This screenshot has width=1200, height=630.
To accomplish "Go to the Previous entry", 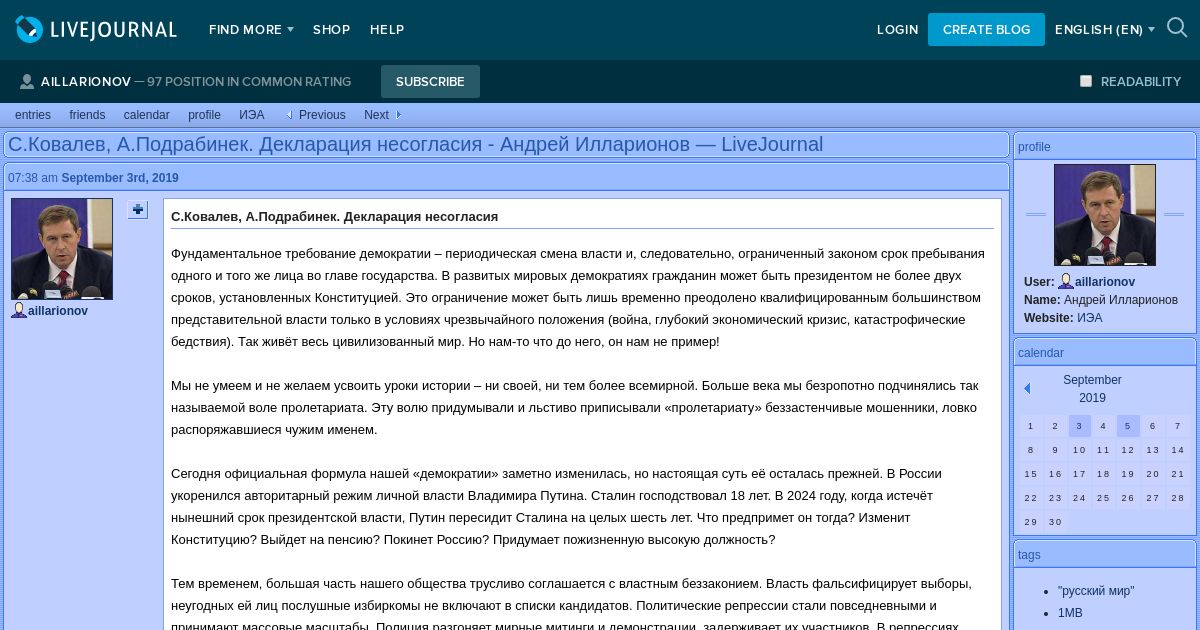I will [x=322, y=115].
